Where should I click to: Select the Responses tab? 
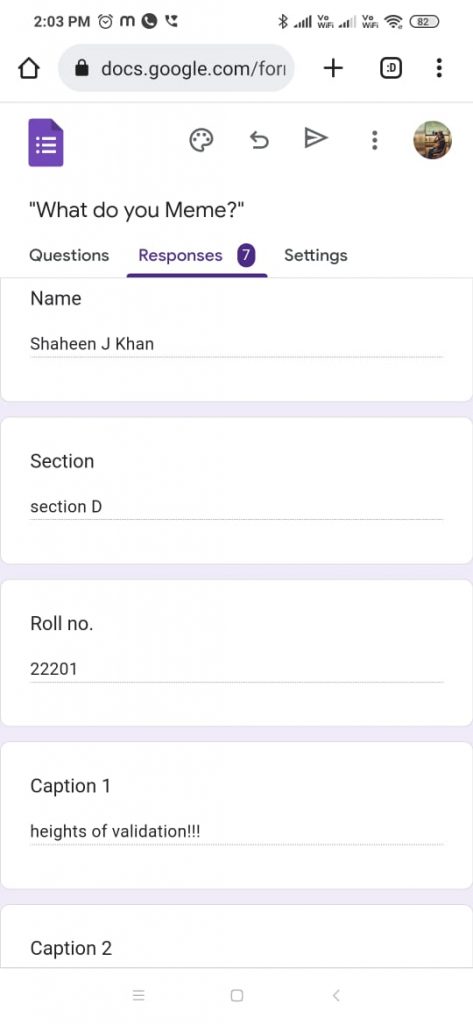pyautogui.click(x=197, y=255)
